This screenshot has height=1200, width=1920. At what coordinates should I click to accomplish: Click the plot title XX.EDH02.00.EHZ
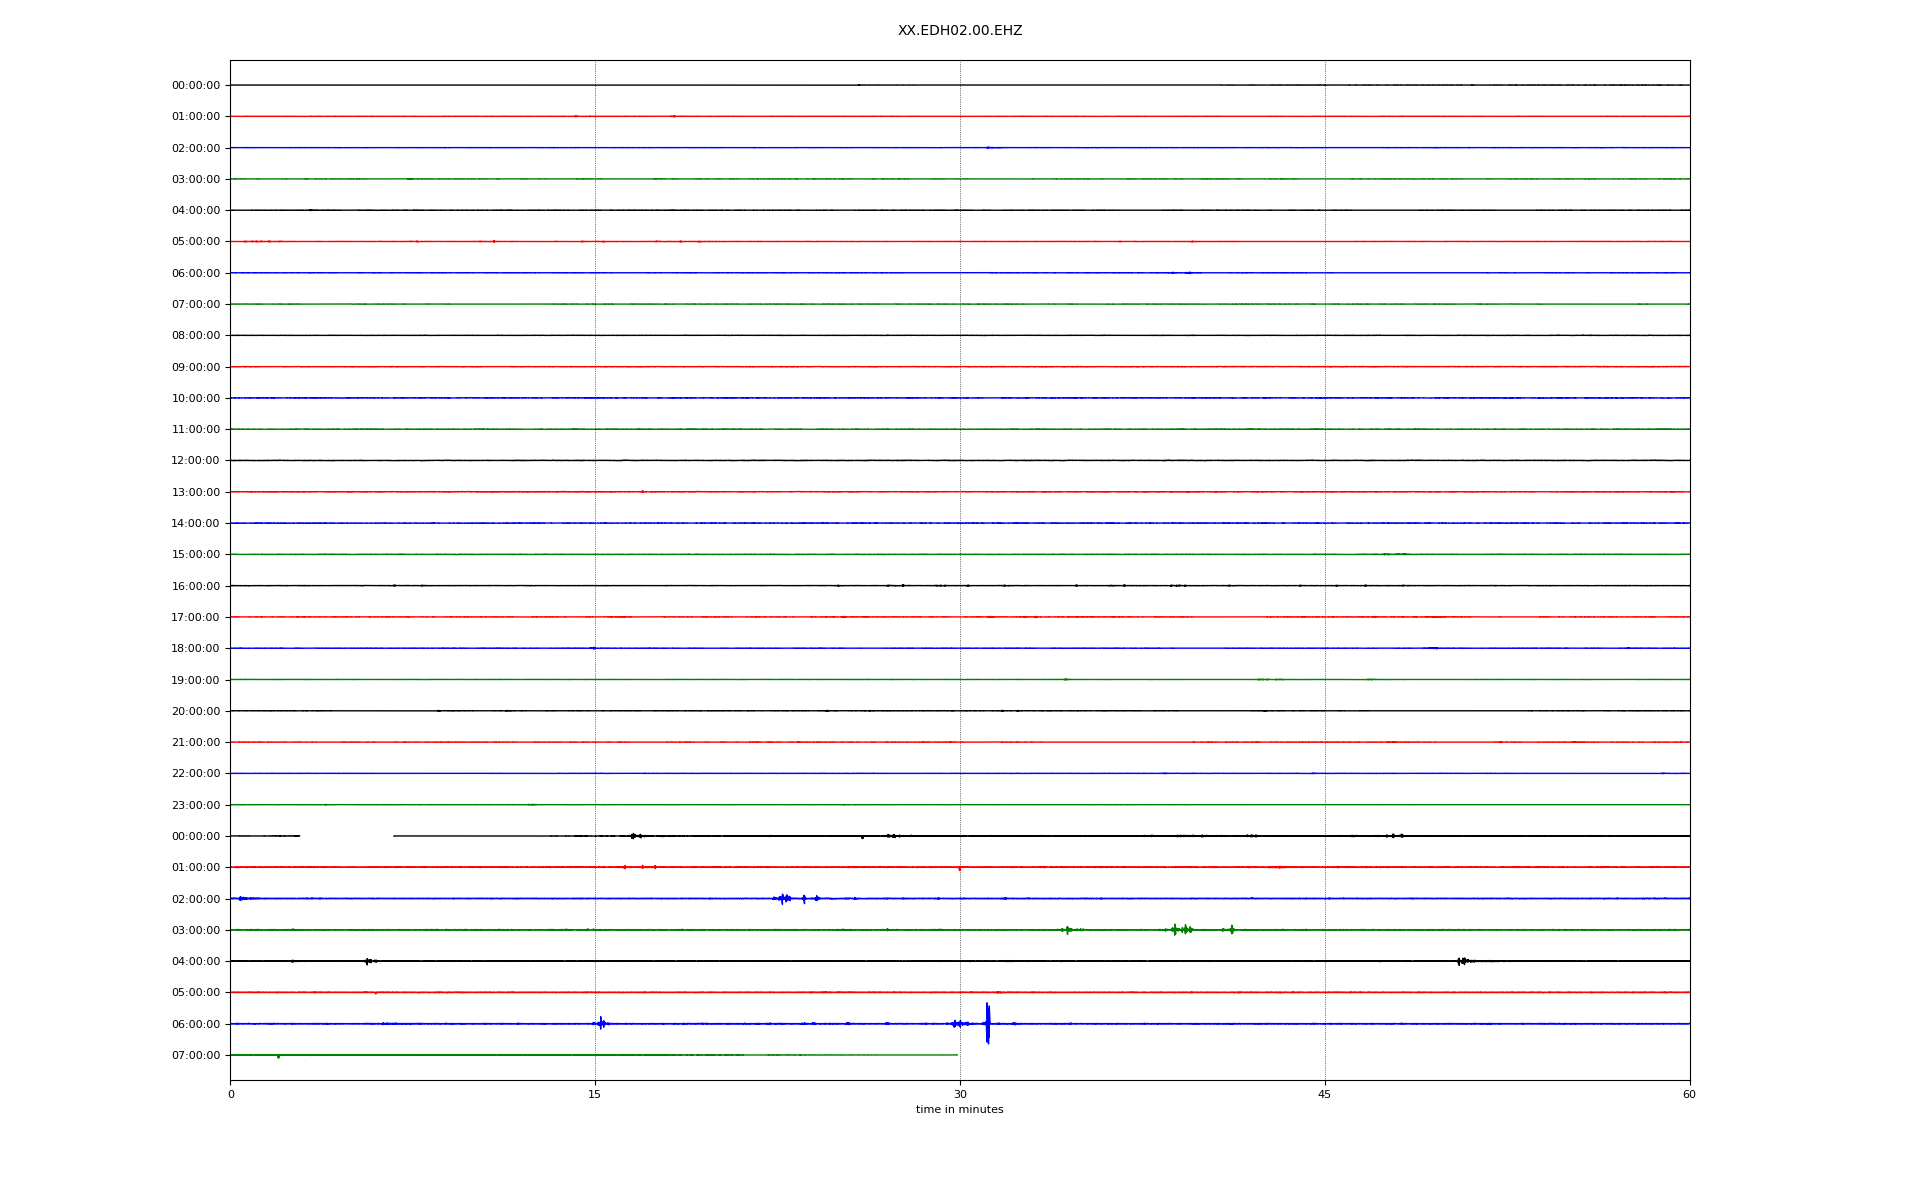click(x=959, y=31)
